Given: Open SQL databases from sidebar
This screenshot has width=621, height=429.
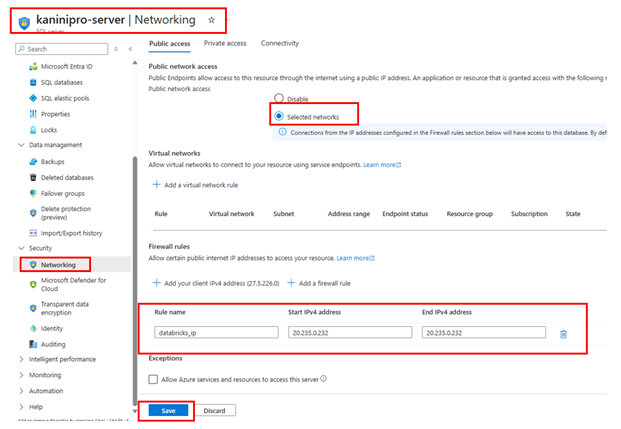Looking at the screenshot, I should [x=62, y=82].
